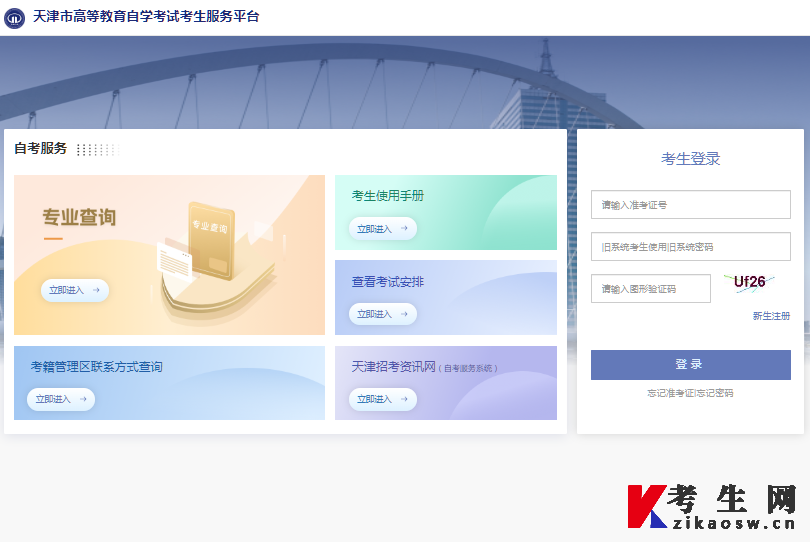Focus the 请输入图形验证码 captcha input

click(x=650, y=288)
